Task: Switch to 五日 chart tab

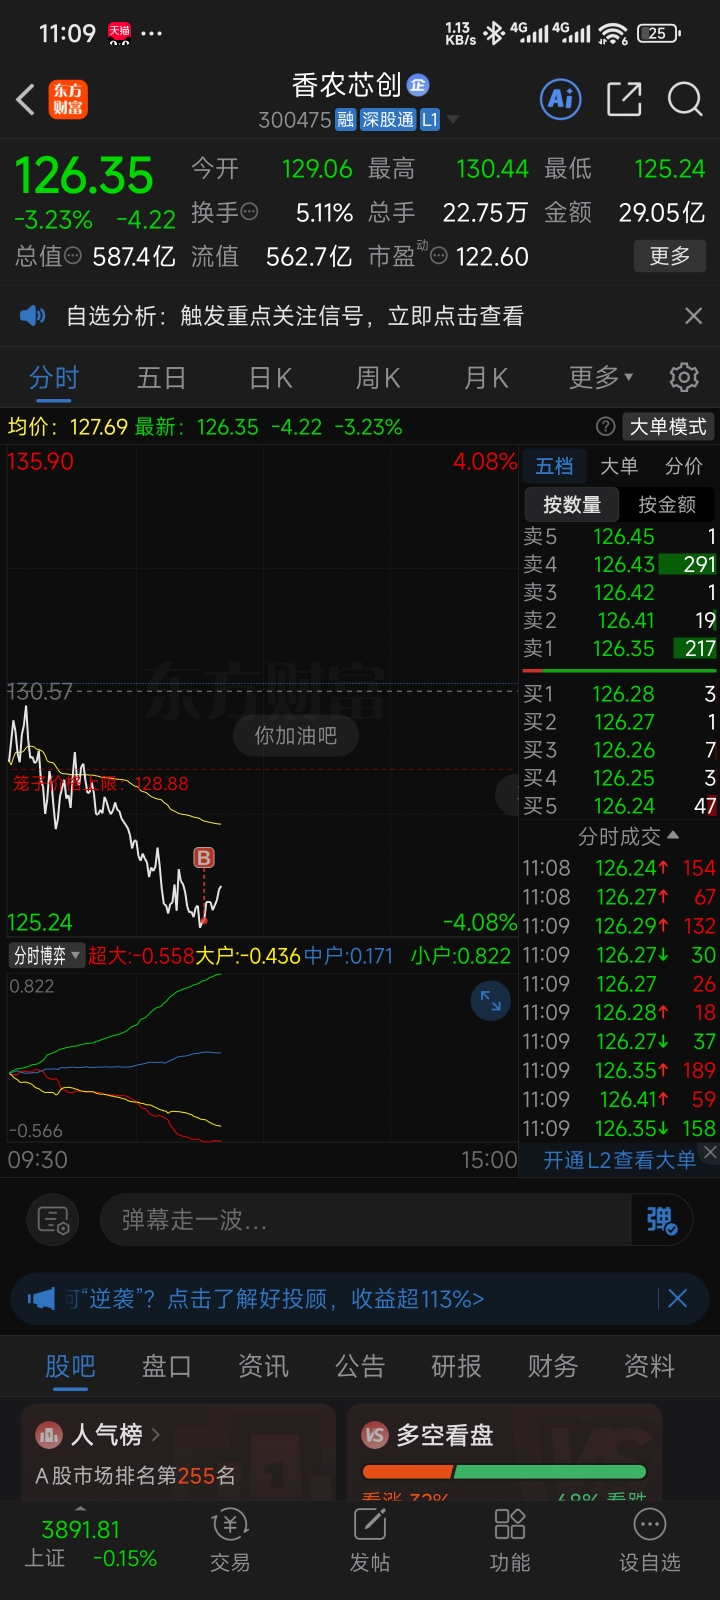Action: [x=162, y=378]
